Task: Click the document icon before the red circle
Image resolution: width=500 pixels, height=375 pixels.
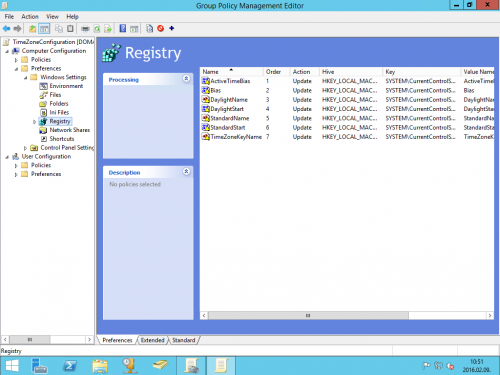Action: pyautogui.click(x=149, y=29)
